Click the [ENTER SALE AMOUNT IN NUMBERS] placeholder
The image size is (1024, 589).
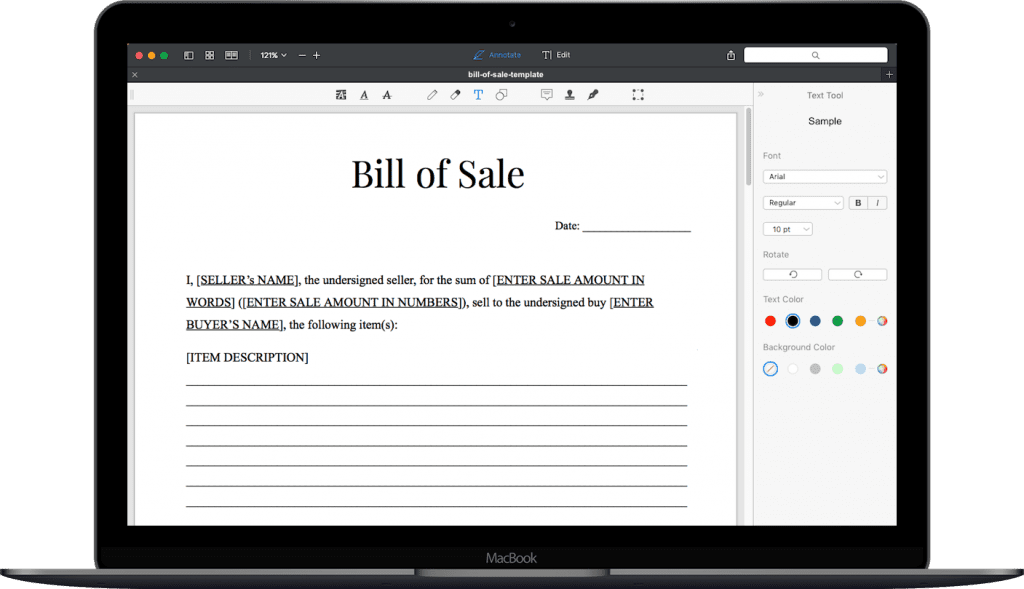[x=353, y=302]
